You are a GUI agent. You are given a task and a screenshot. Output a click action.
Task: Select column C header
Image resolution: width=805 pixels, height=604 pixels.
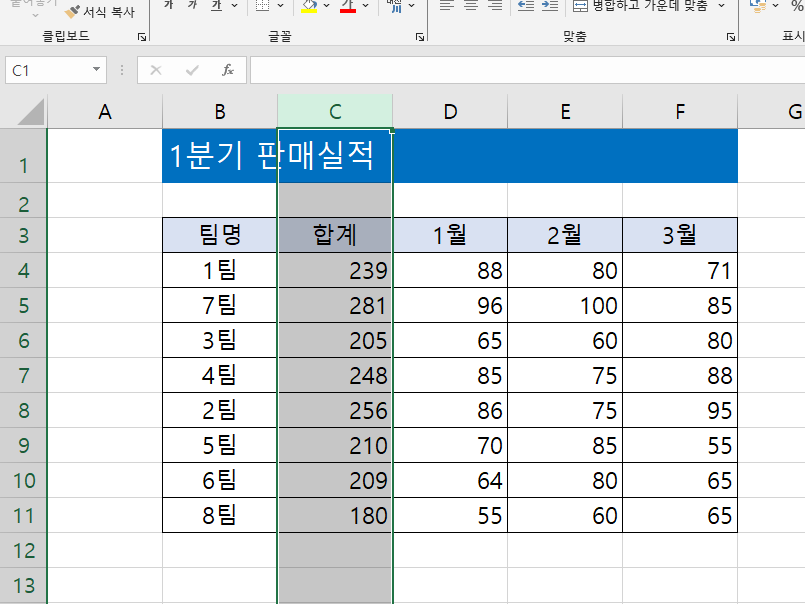(x=335, y=111)
